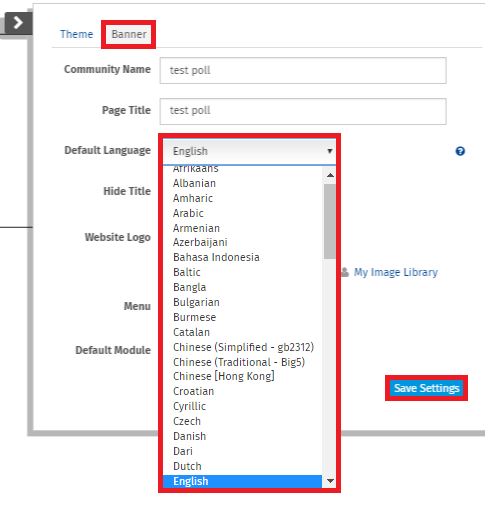The image size is (485, 523).
Task: Choose Bulgarian from the list
Action: click(242, 302)
